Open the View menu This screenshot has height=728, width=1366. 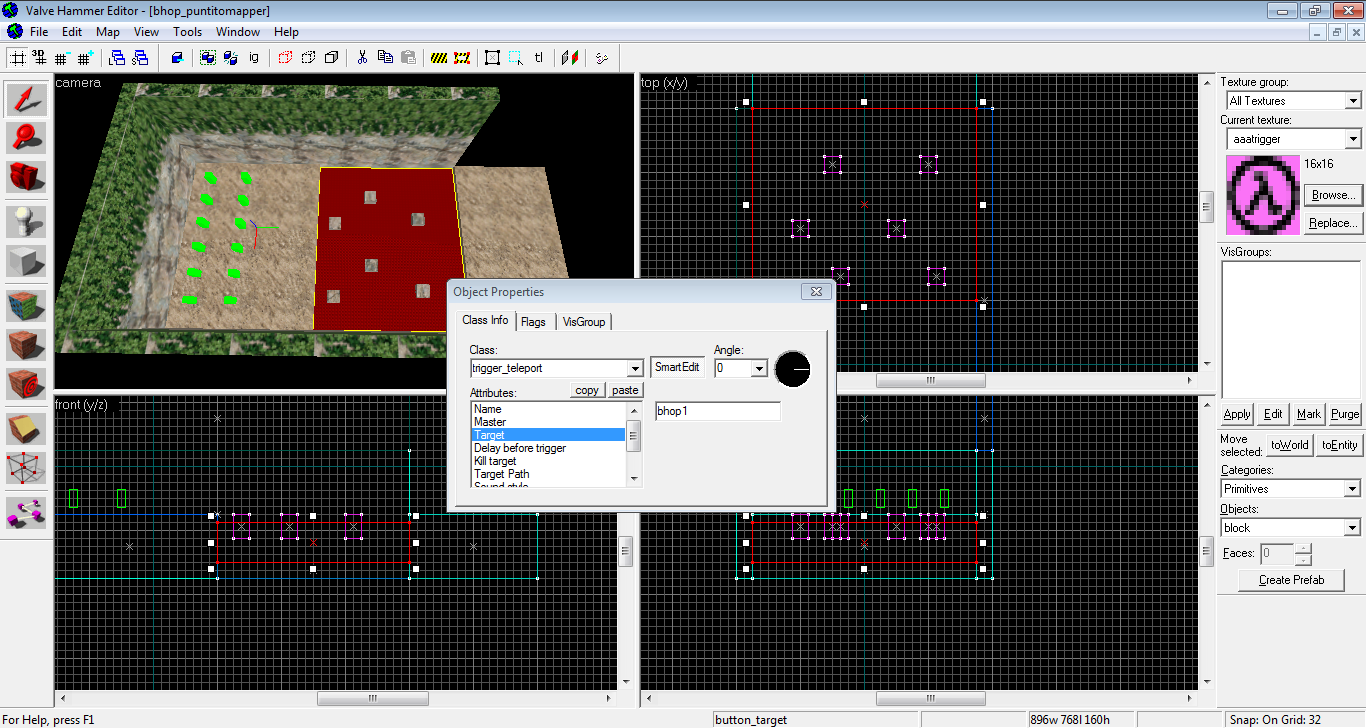point(146,32)
